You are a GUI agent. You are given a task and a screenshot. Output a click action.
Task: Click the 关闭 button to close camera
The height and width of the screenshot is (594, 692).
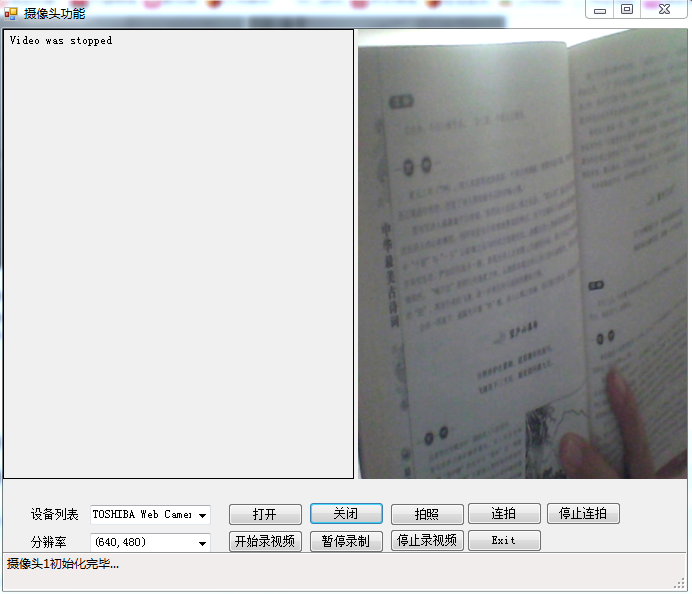pos(346,514)
